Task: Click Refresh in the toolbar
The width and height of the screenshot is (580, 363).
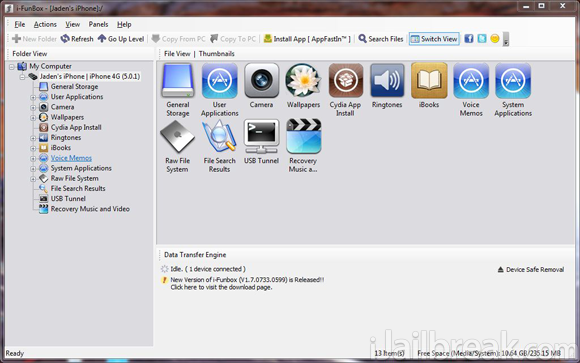Action: click(x=77, y=39)
